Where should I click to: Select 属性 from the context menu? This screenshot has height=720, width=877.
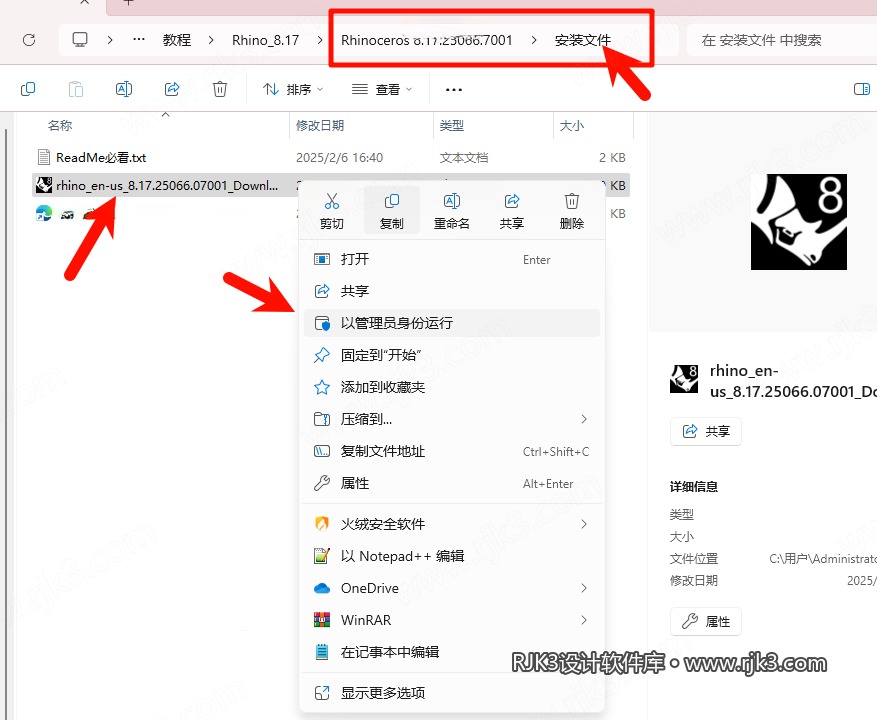pyautogui.click(x=452, y=483)
